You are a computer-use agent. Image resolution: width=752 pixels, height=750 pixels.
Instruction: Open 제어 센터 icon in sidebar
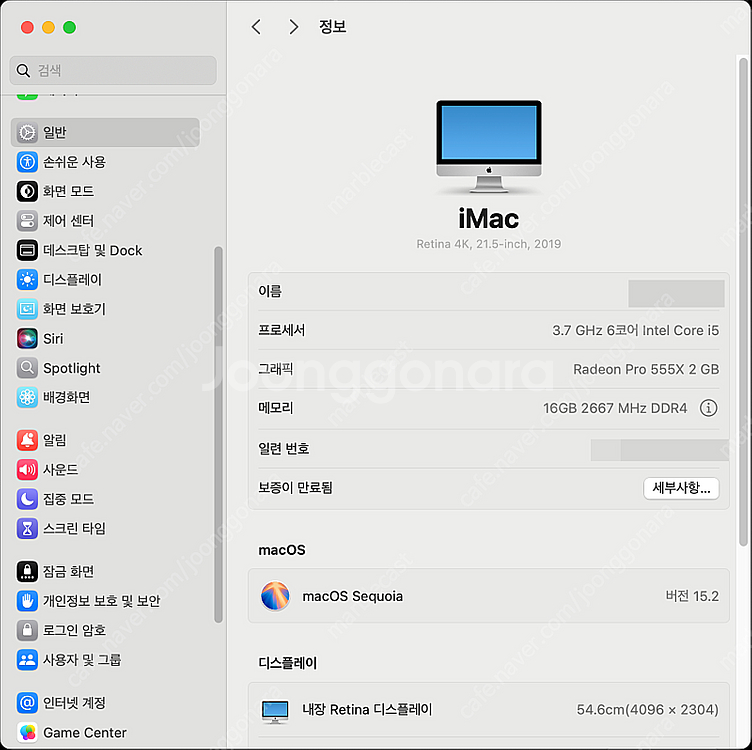(27, 221)
